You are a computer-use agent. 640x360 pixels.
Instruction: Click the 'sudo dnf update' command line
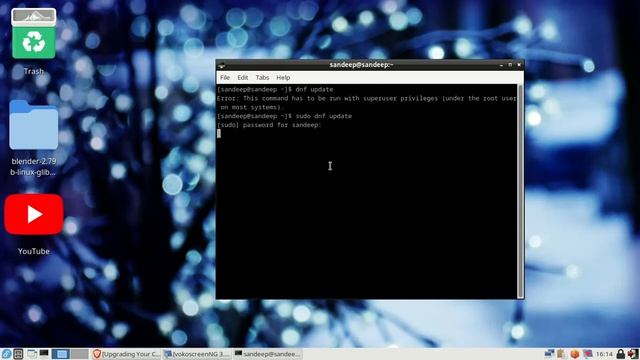click(284, 116)
